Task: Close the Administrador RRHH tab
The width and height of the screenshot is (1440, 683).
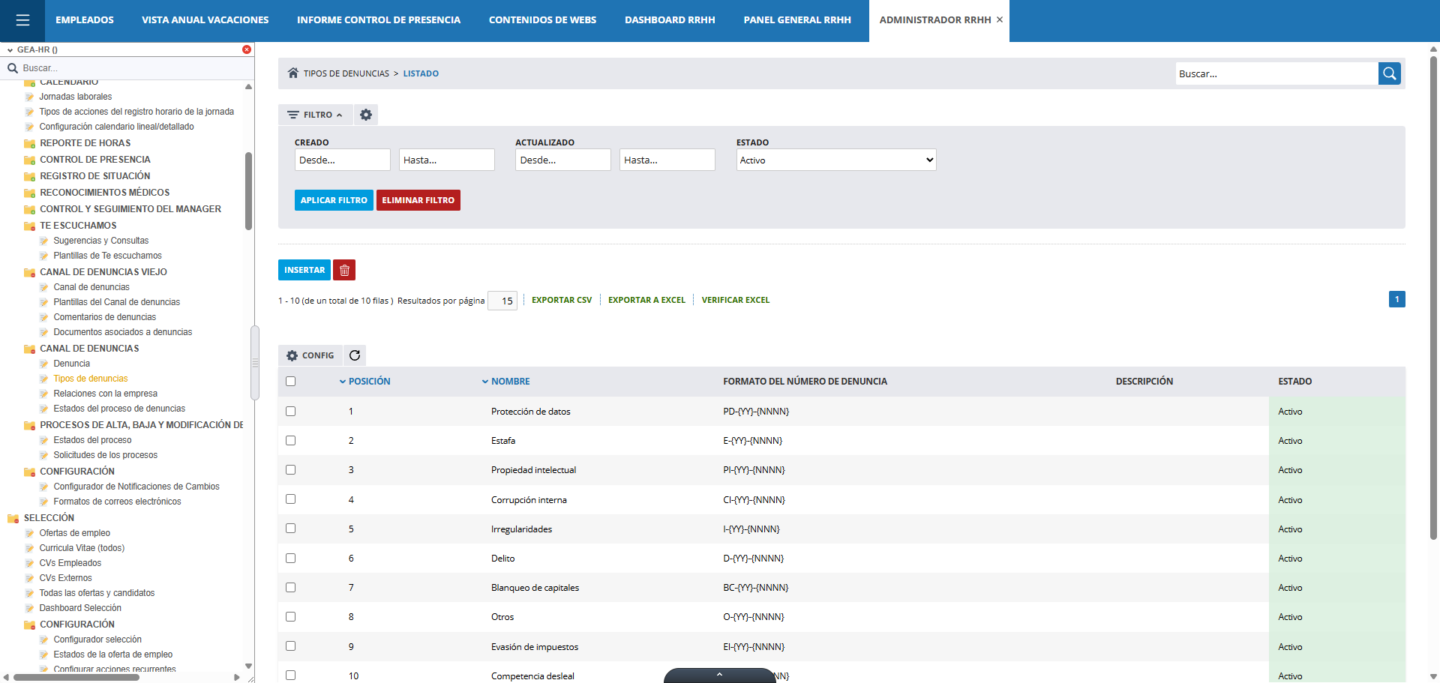Action: point(999,20)
